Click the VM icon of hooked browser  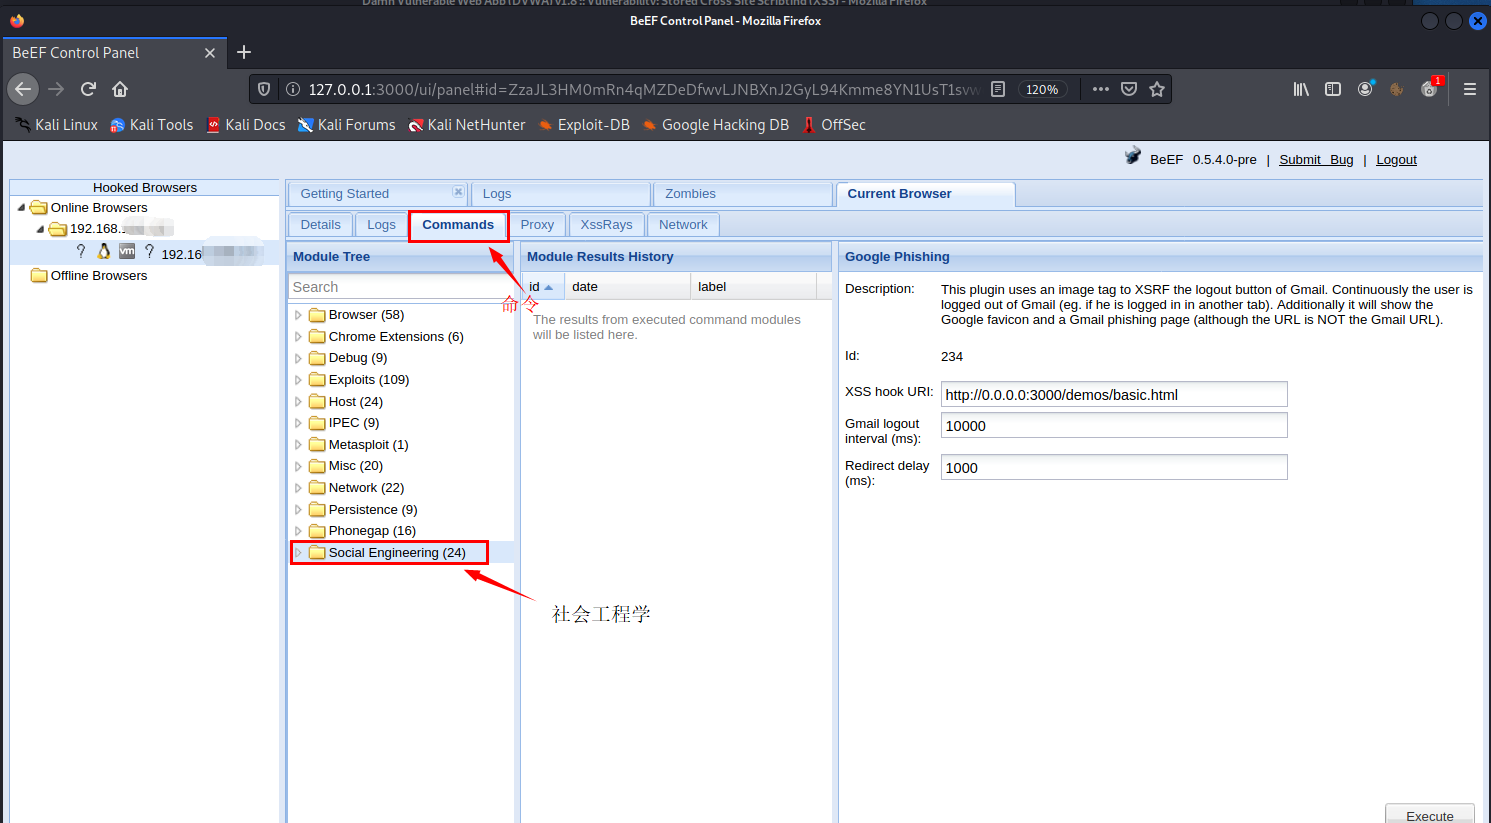127,251
